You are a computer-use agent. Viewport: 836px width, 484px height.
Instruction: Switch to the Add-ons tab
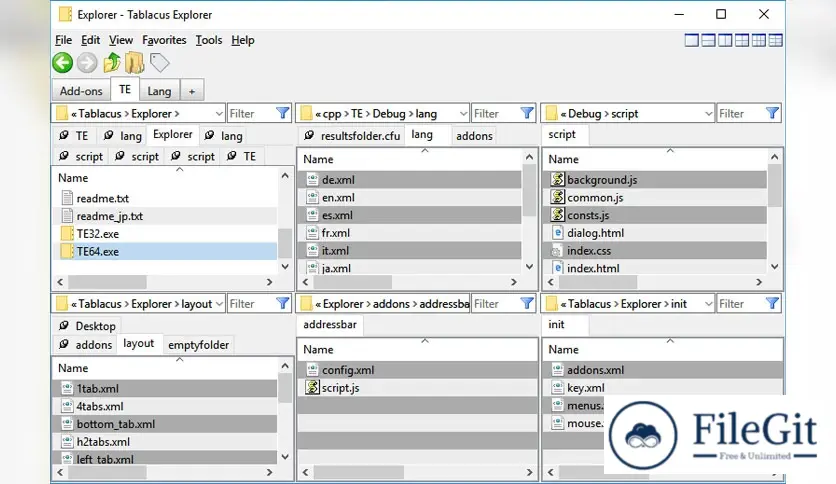pyautogui.click(x=81, y=91)
